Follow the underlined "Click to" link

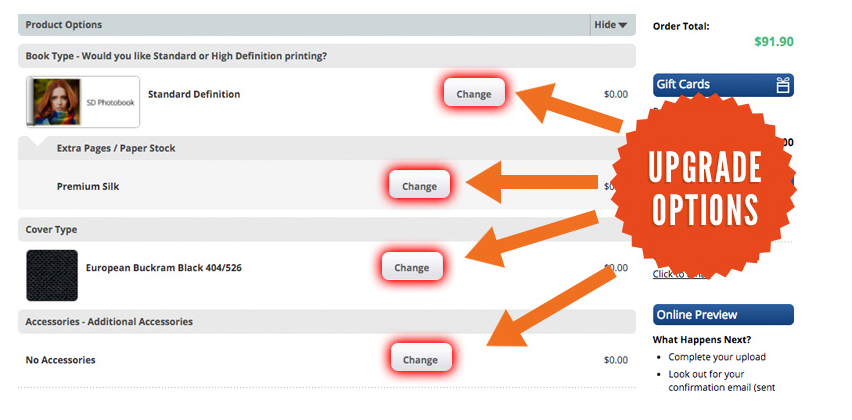click(x=668, y=274)
